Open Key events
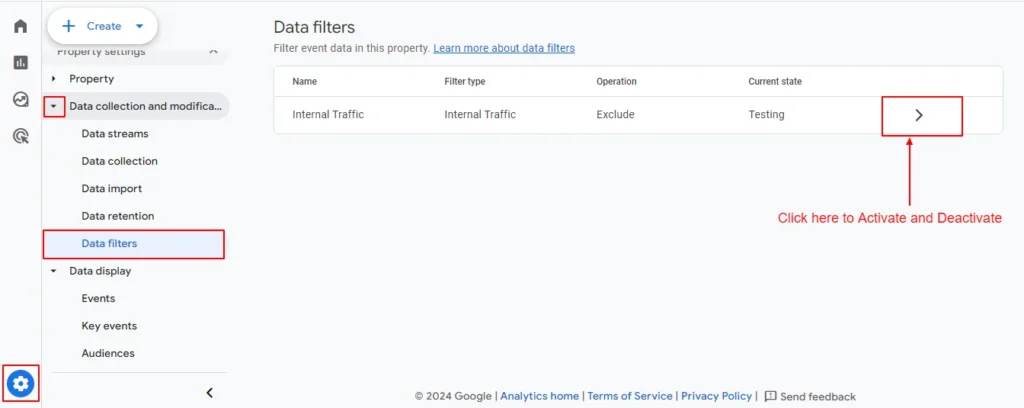The image size is (1024, 408). coord(109,326)
